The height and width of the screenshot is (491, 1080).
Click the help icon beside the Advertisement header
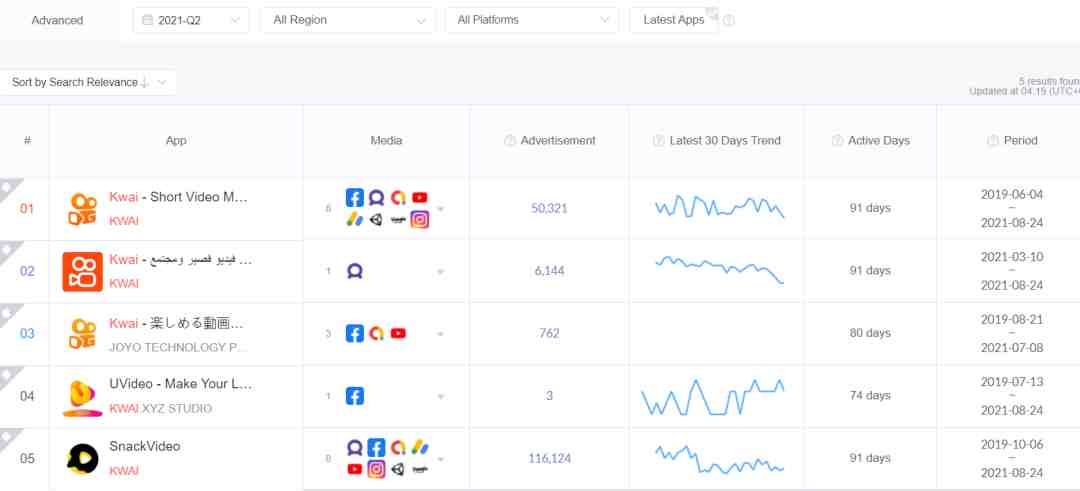point(510,140)
